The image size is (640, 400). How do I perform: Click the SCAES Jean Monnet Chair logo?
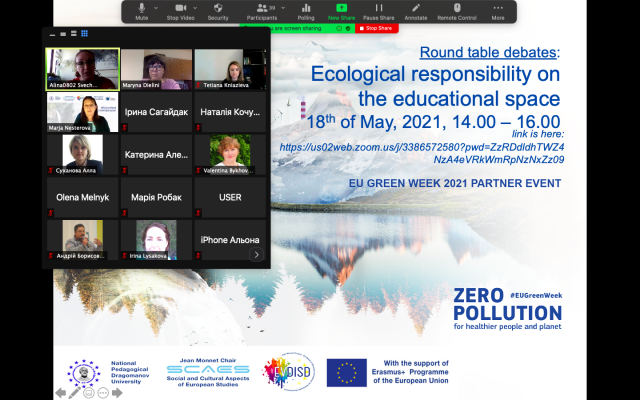point(208,373)
